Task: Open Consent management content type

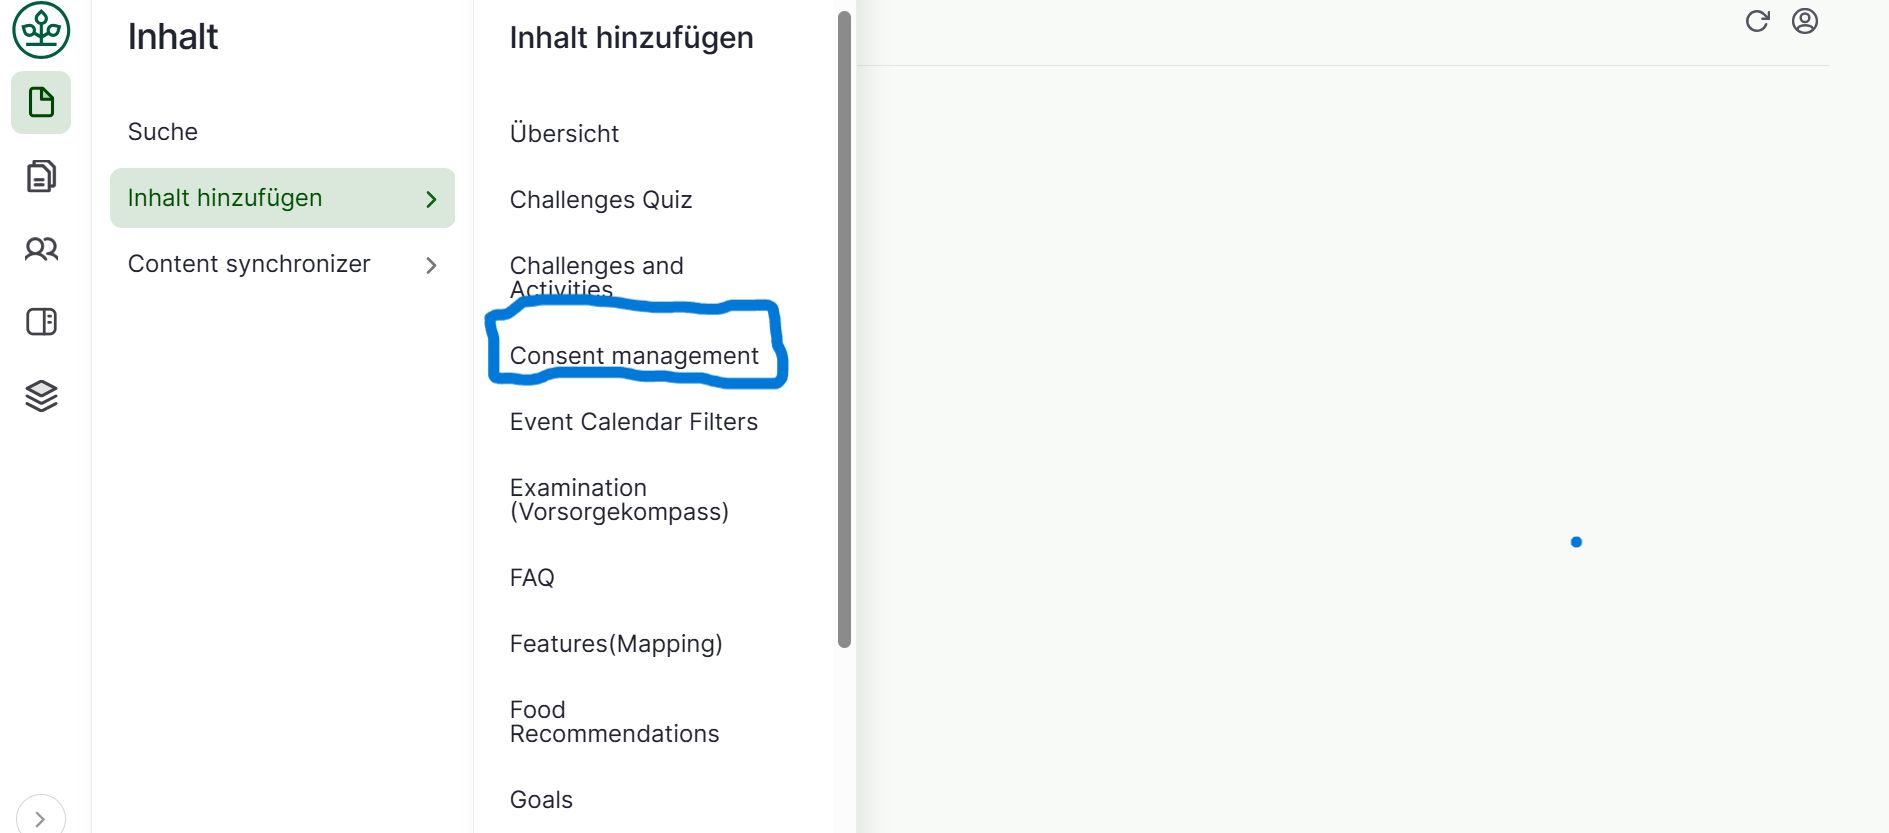Action: [x=634, y=356]
